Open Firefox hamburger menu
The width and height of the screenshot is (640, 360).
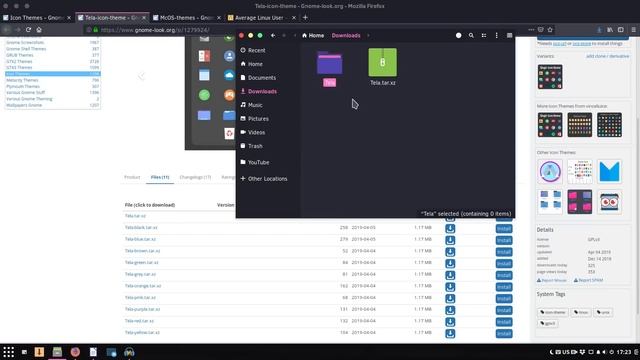pyautogui.click(x=633, y=29)
